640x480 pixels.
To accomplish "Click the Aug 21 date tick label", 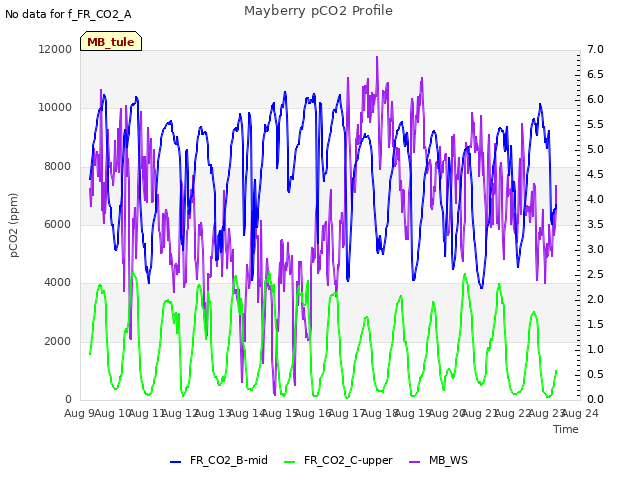I will click(478, 413).
